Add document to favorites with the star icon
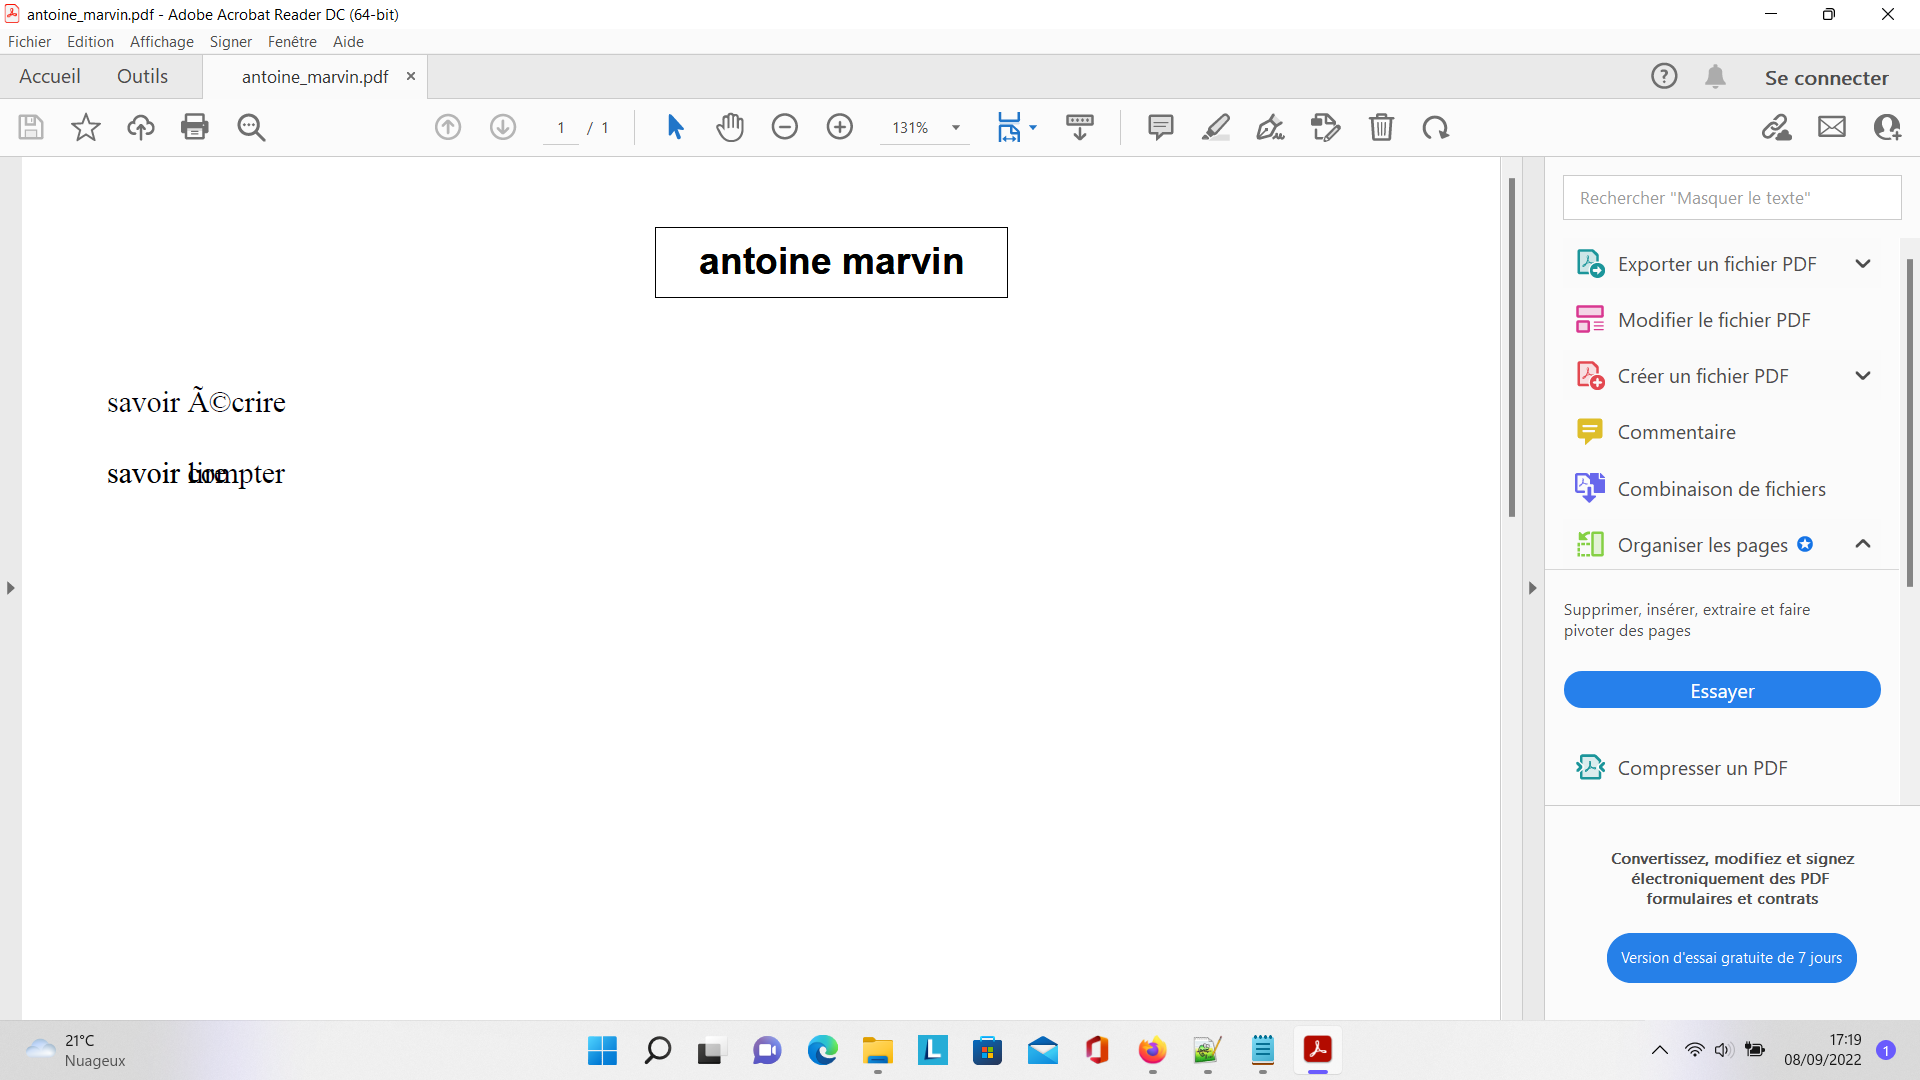This screenshot has width=1920, height=1080. (85, 127)
